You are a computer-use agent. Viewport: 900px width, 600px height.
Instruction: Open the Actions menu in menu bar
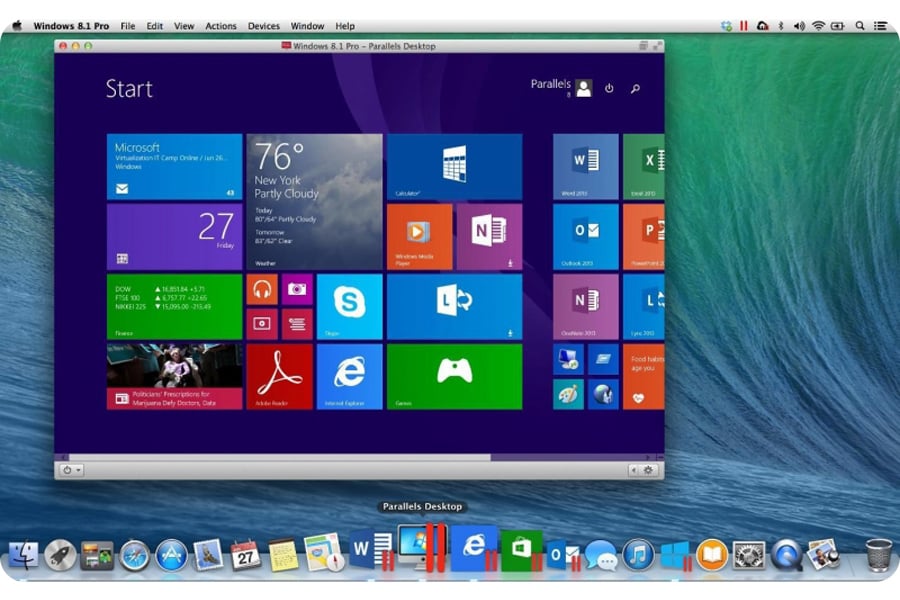coord(221,26)
